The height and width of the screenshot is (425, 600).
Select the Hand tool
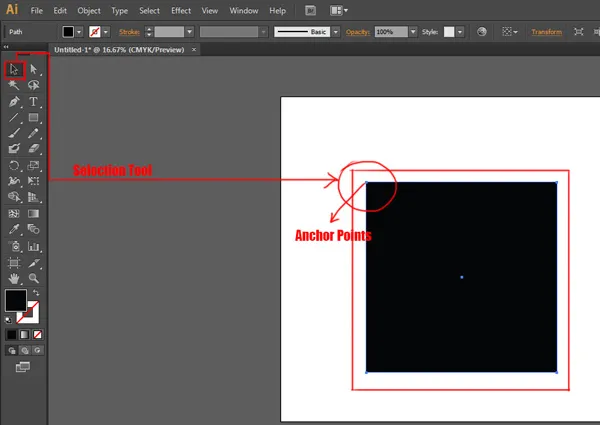[x=14, y=278]
